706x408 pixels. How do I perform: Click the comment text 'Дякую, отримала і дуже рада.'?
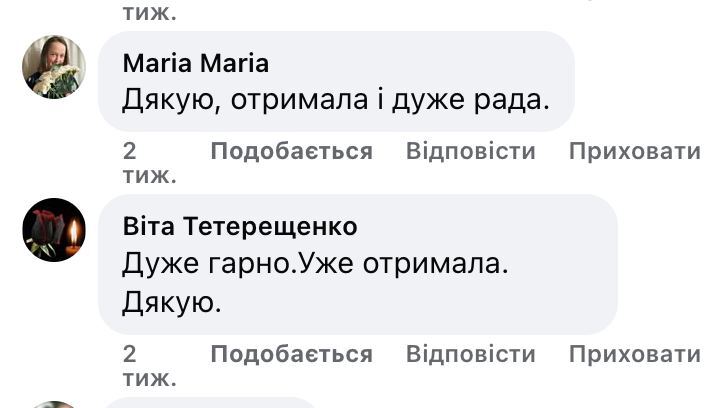[336, 99]
